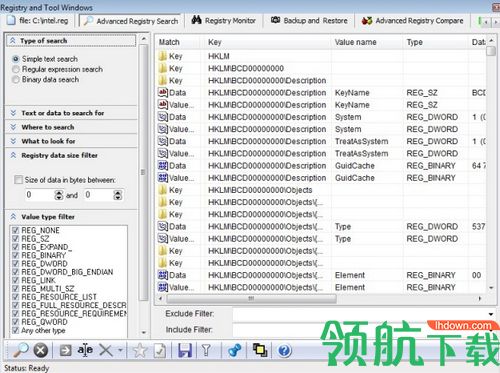500x373 pixels.
Task: Click the file C:\intel.reg document icon
Action: click(x=11, y=20)
